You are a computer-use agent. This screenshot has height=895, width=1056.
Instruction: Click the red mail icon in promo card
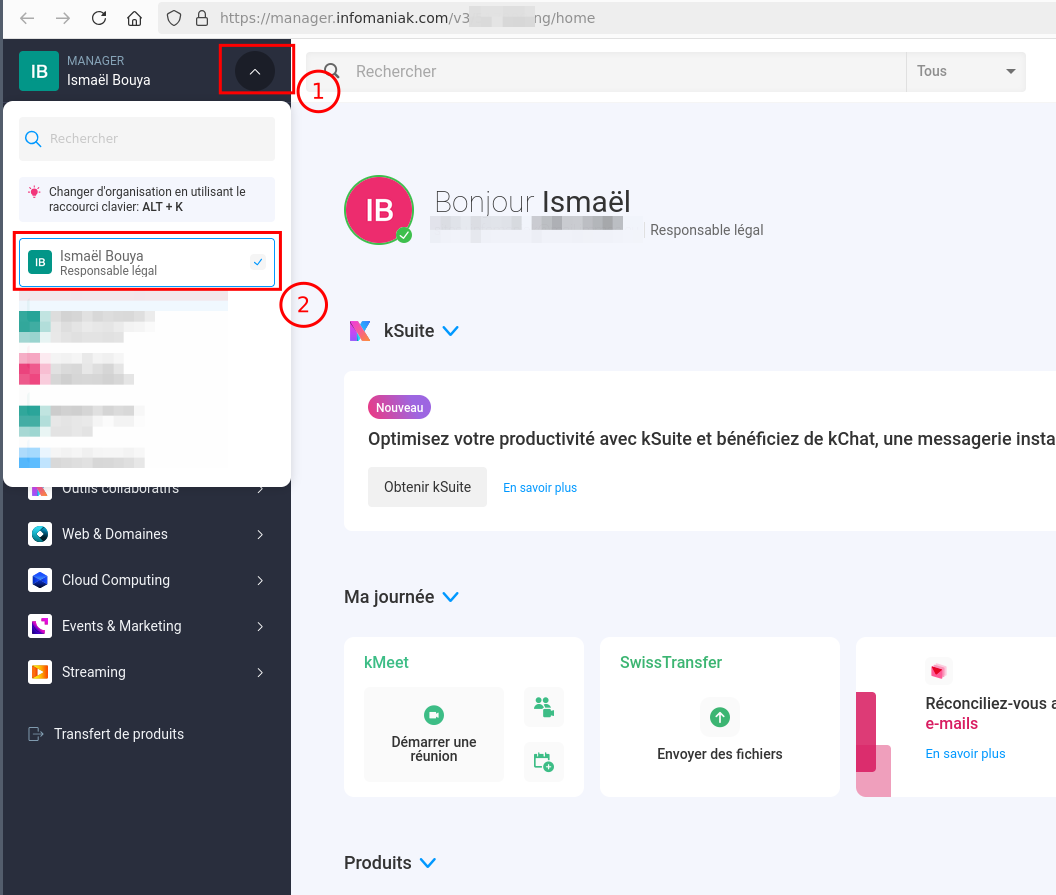coord(938,671)
